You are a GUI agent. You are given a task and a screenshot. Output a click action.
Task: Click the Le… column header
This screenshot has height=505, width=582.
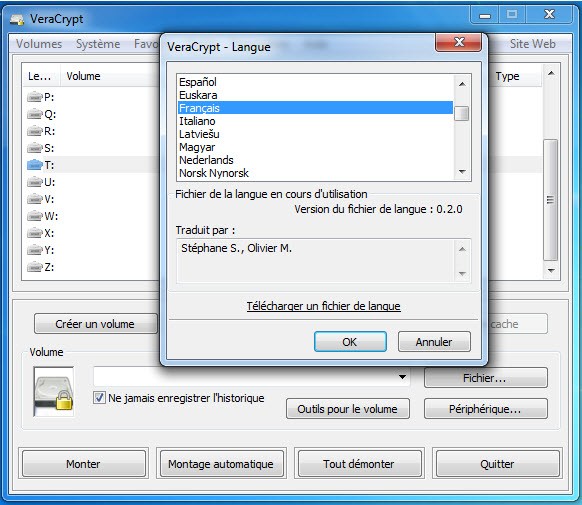[x=41, y=76]
